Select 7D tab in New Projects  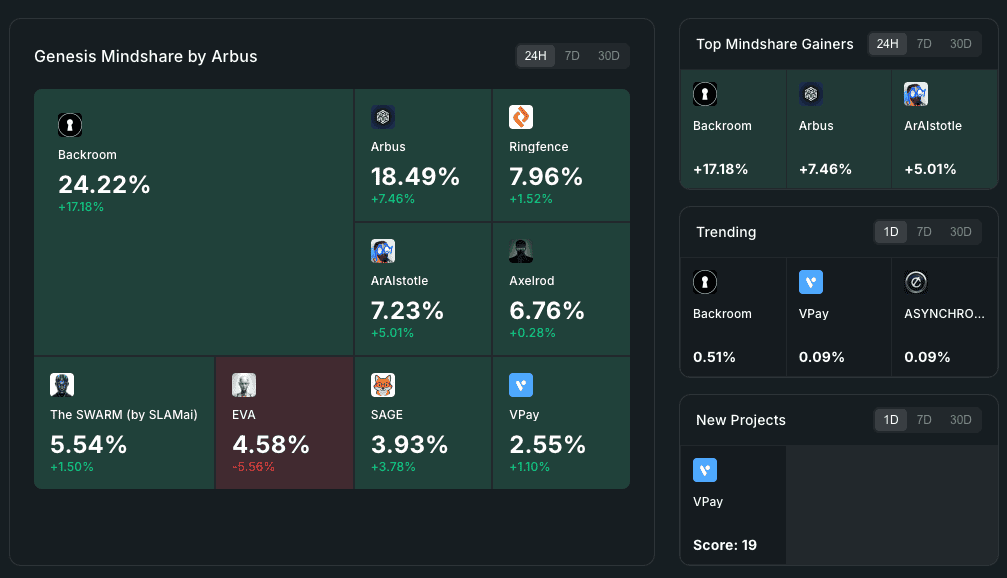click(x=924, y=420)
